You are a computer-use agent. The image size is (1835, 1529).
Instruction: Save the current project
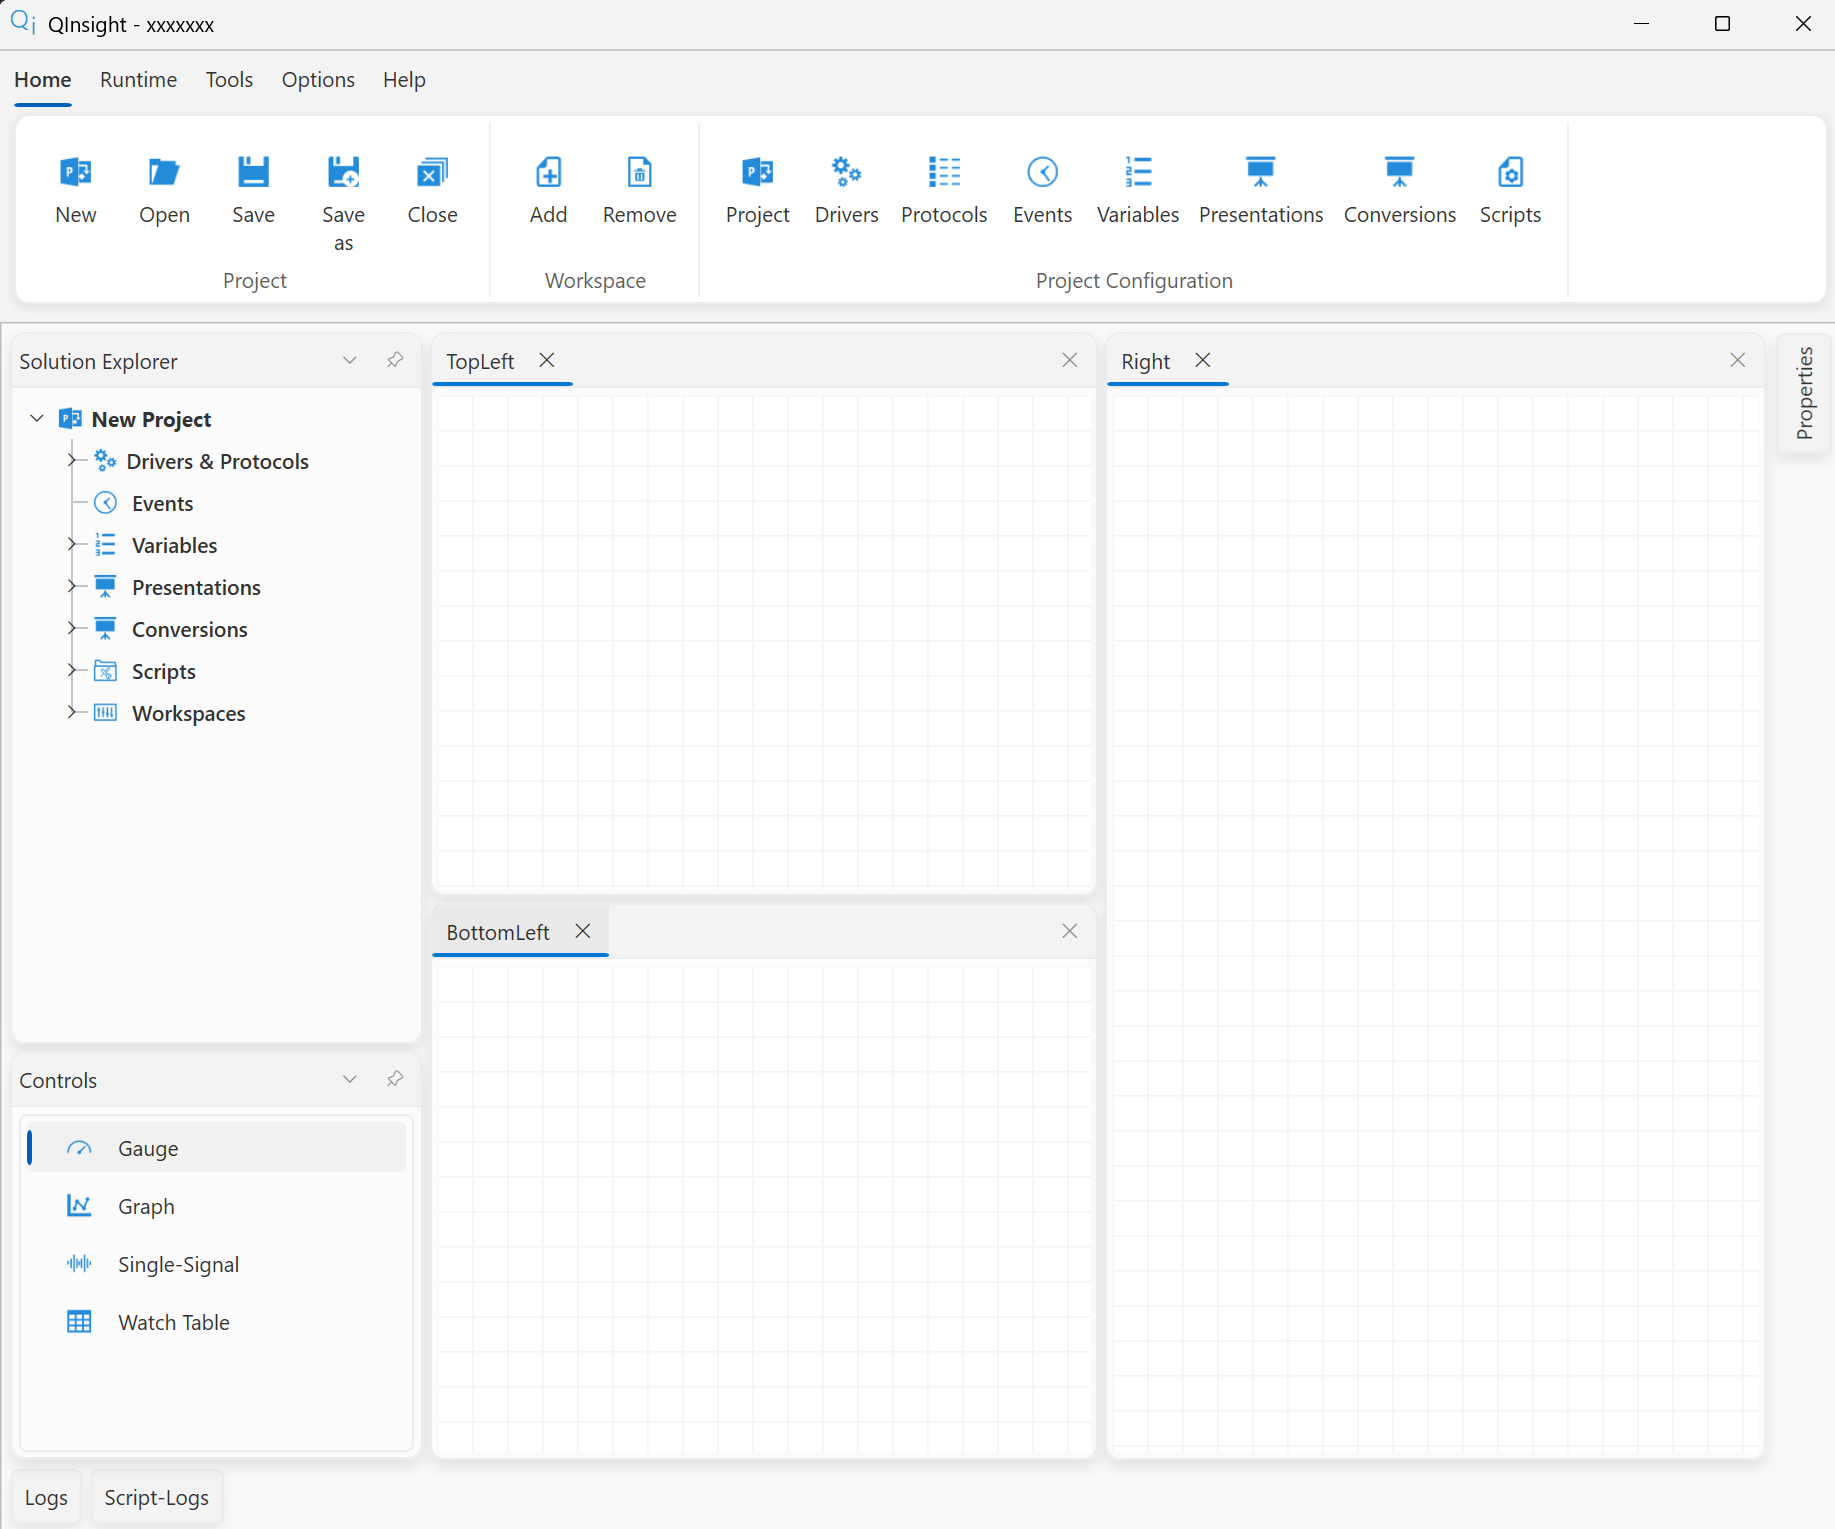click(x=253, y=190)
